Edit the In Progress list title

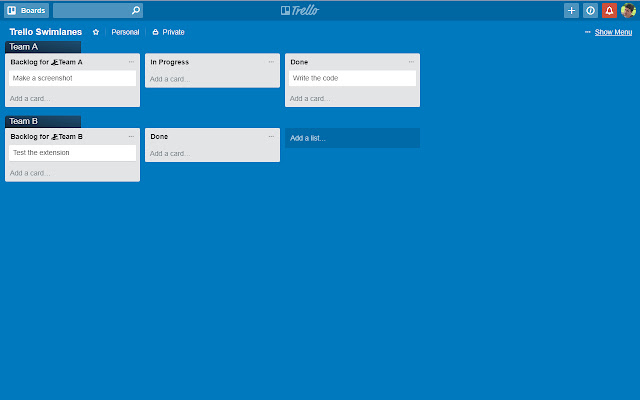170,62
